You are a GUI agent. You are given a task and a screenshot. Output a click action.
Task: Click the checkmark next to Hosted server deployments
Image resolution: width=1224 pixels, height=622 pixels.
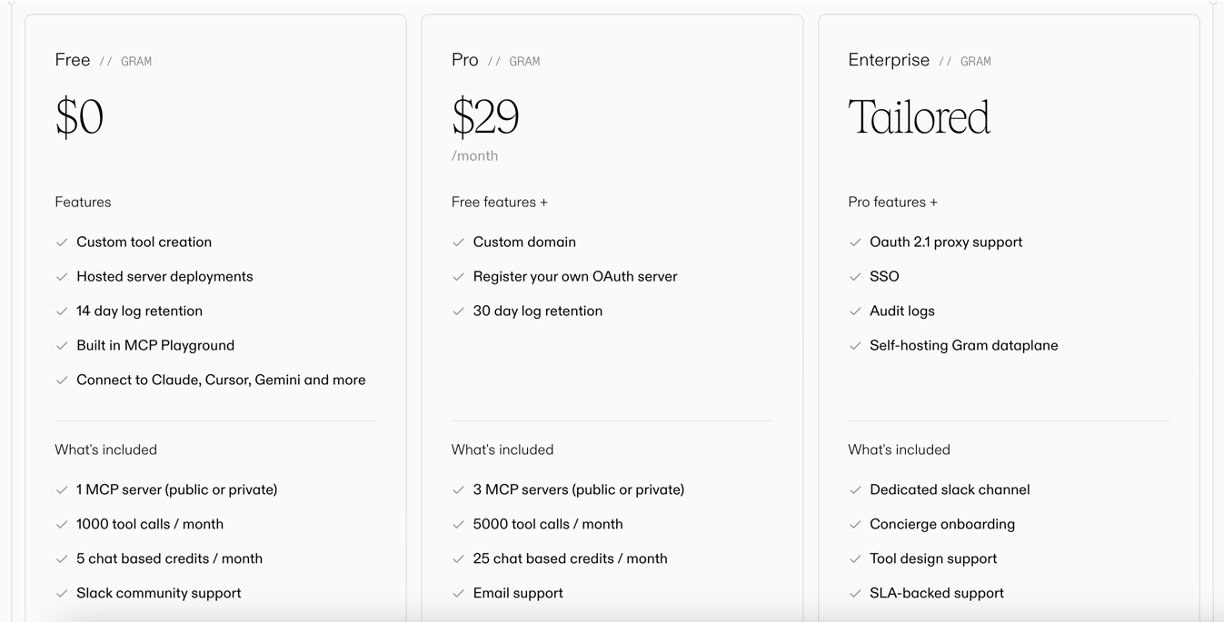point(62,277)
